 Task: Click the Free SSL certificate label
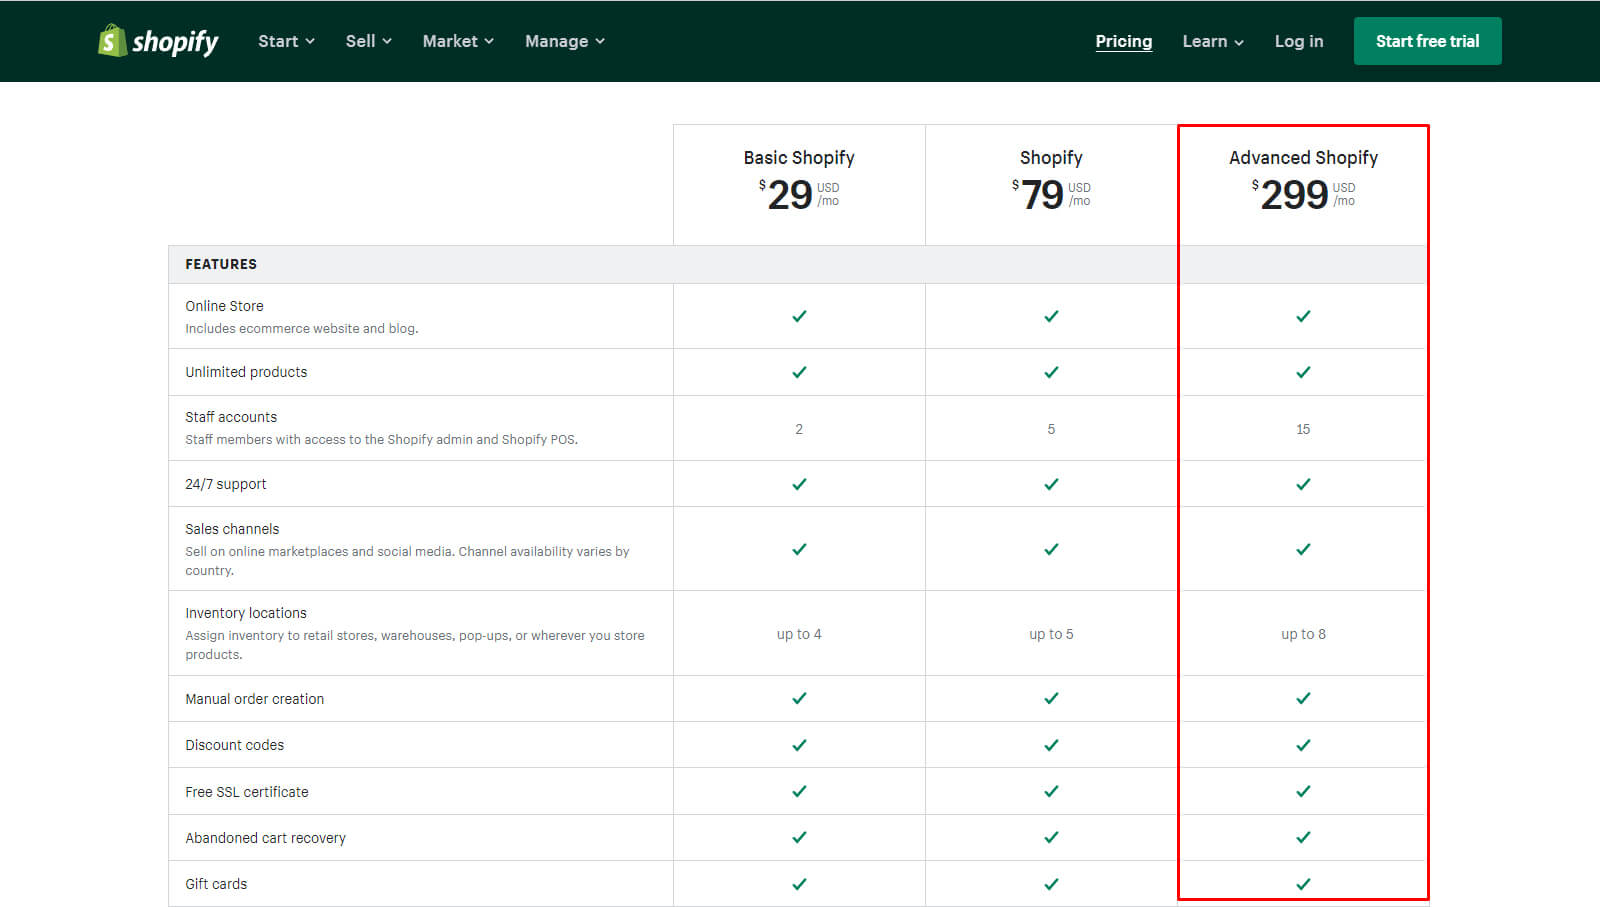tap(247, 792)
